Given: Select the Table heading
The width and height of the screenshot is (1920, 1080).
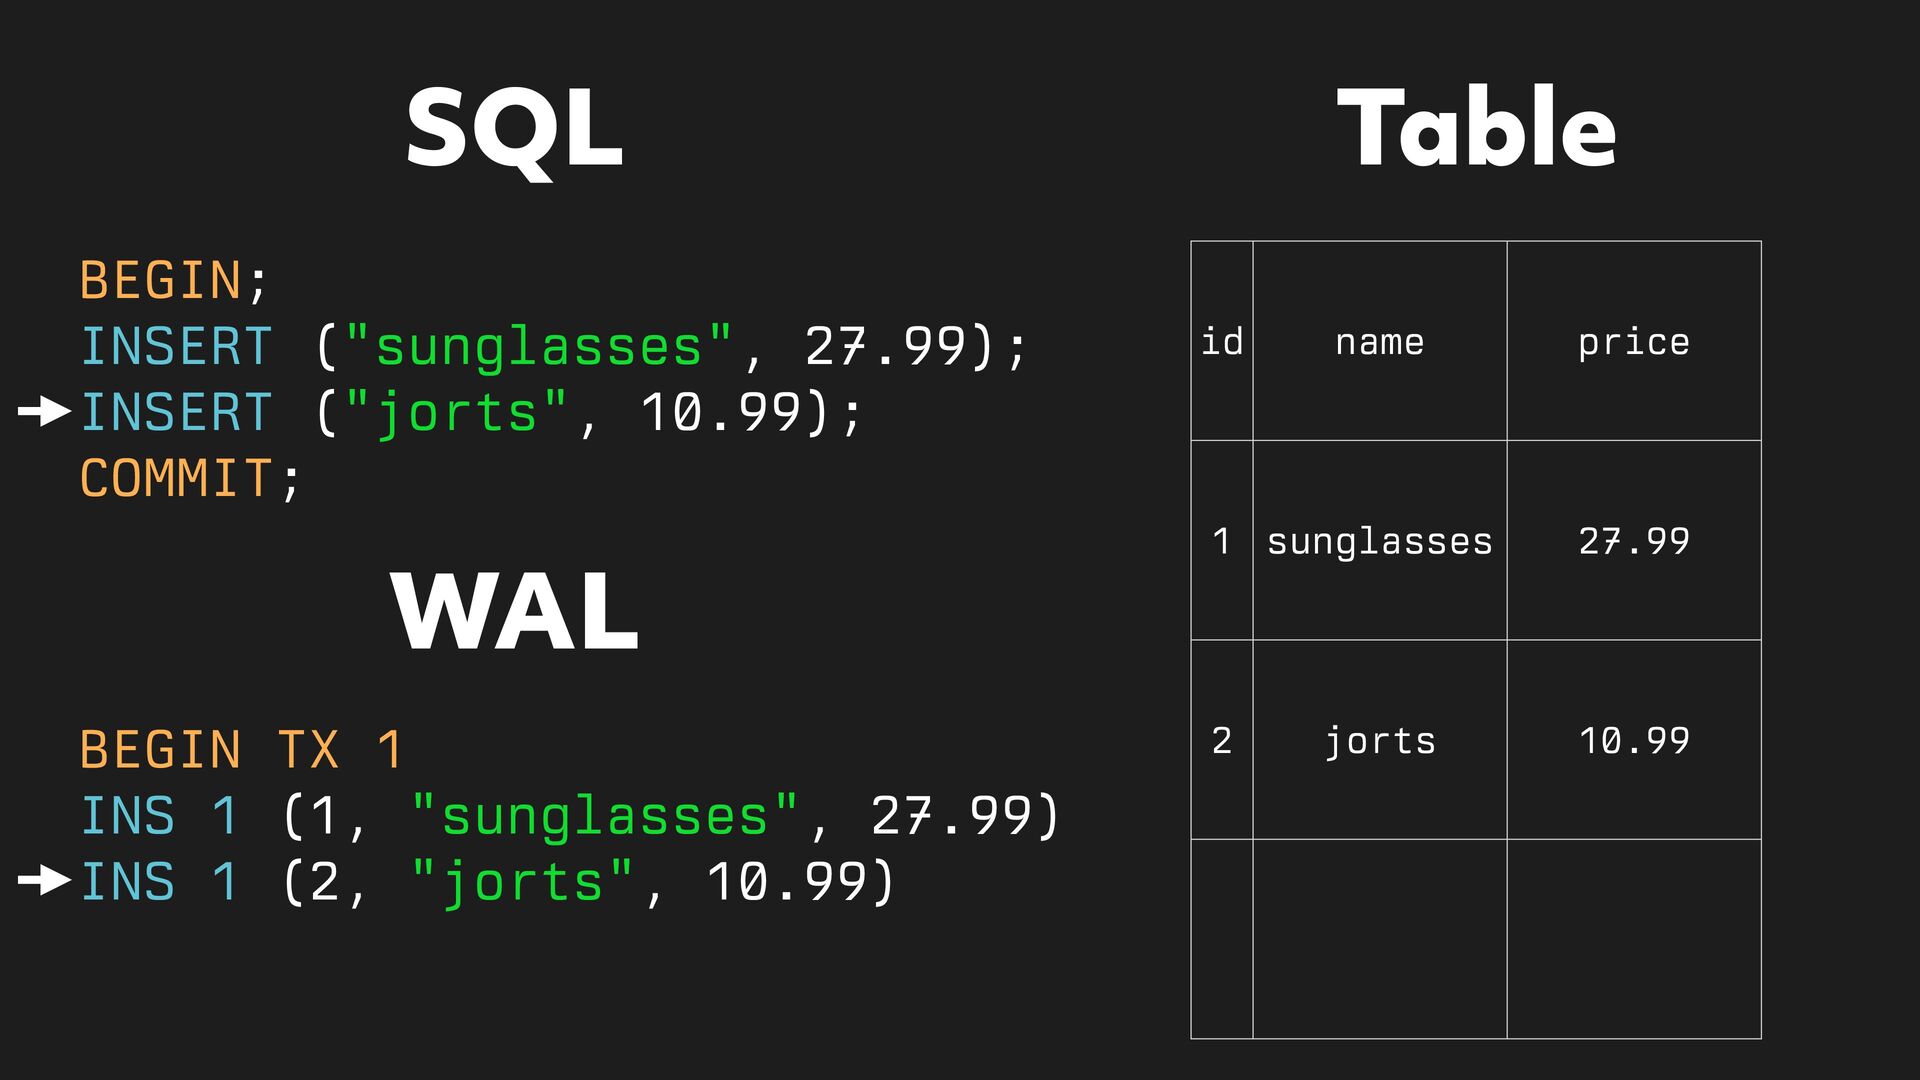Looking at the screenshot, I should [1476, 126].
